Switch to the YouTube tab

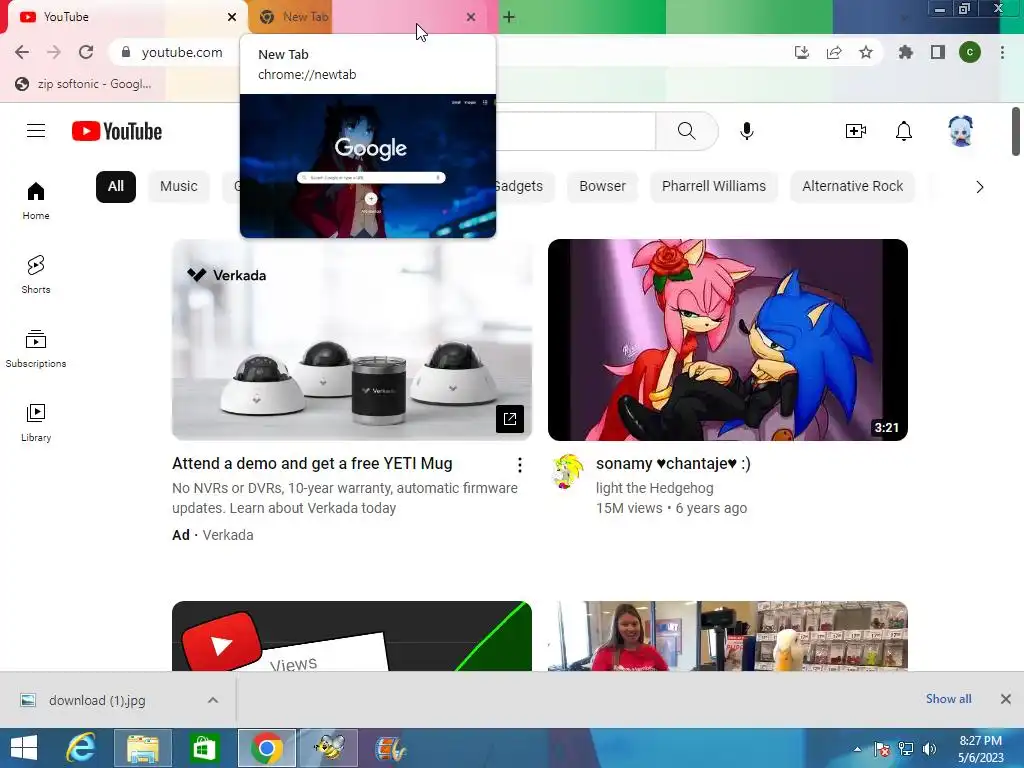(x=124, y=17)
